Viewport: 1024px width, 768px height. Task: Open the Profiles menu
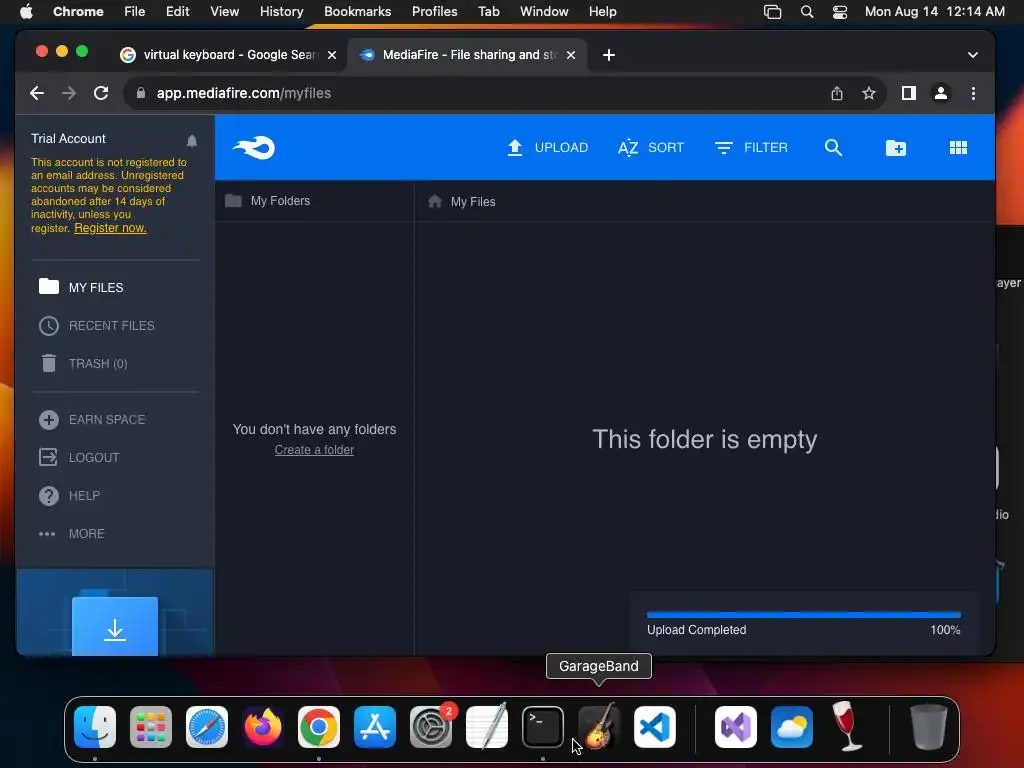[x=434, y=11]
